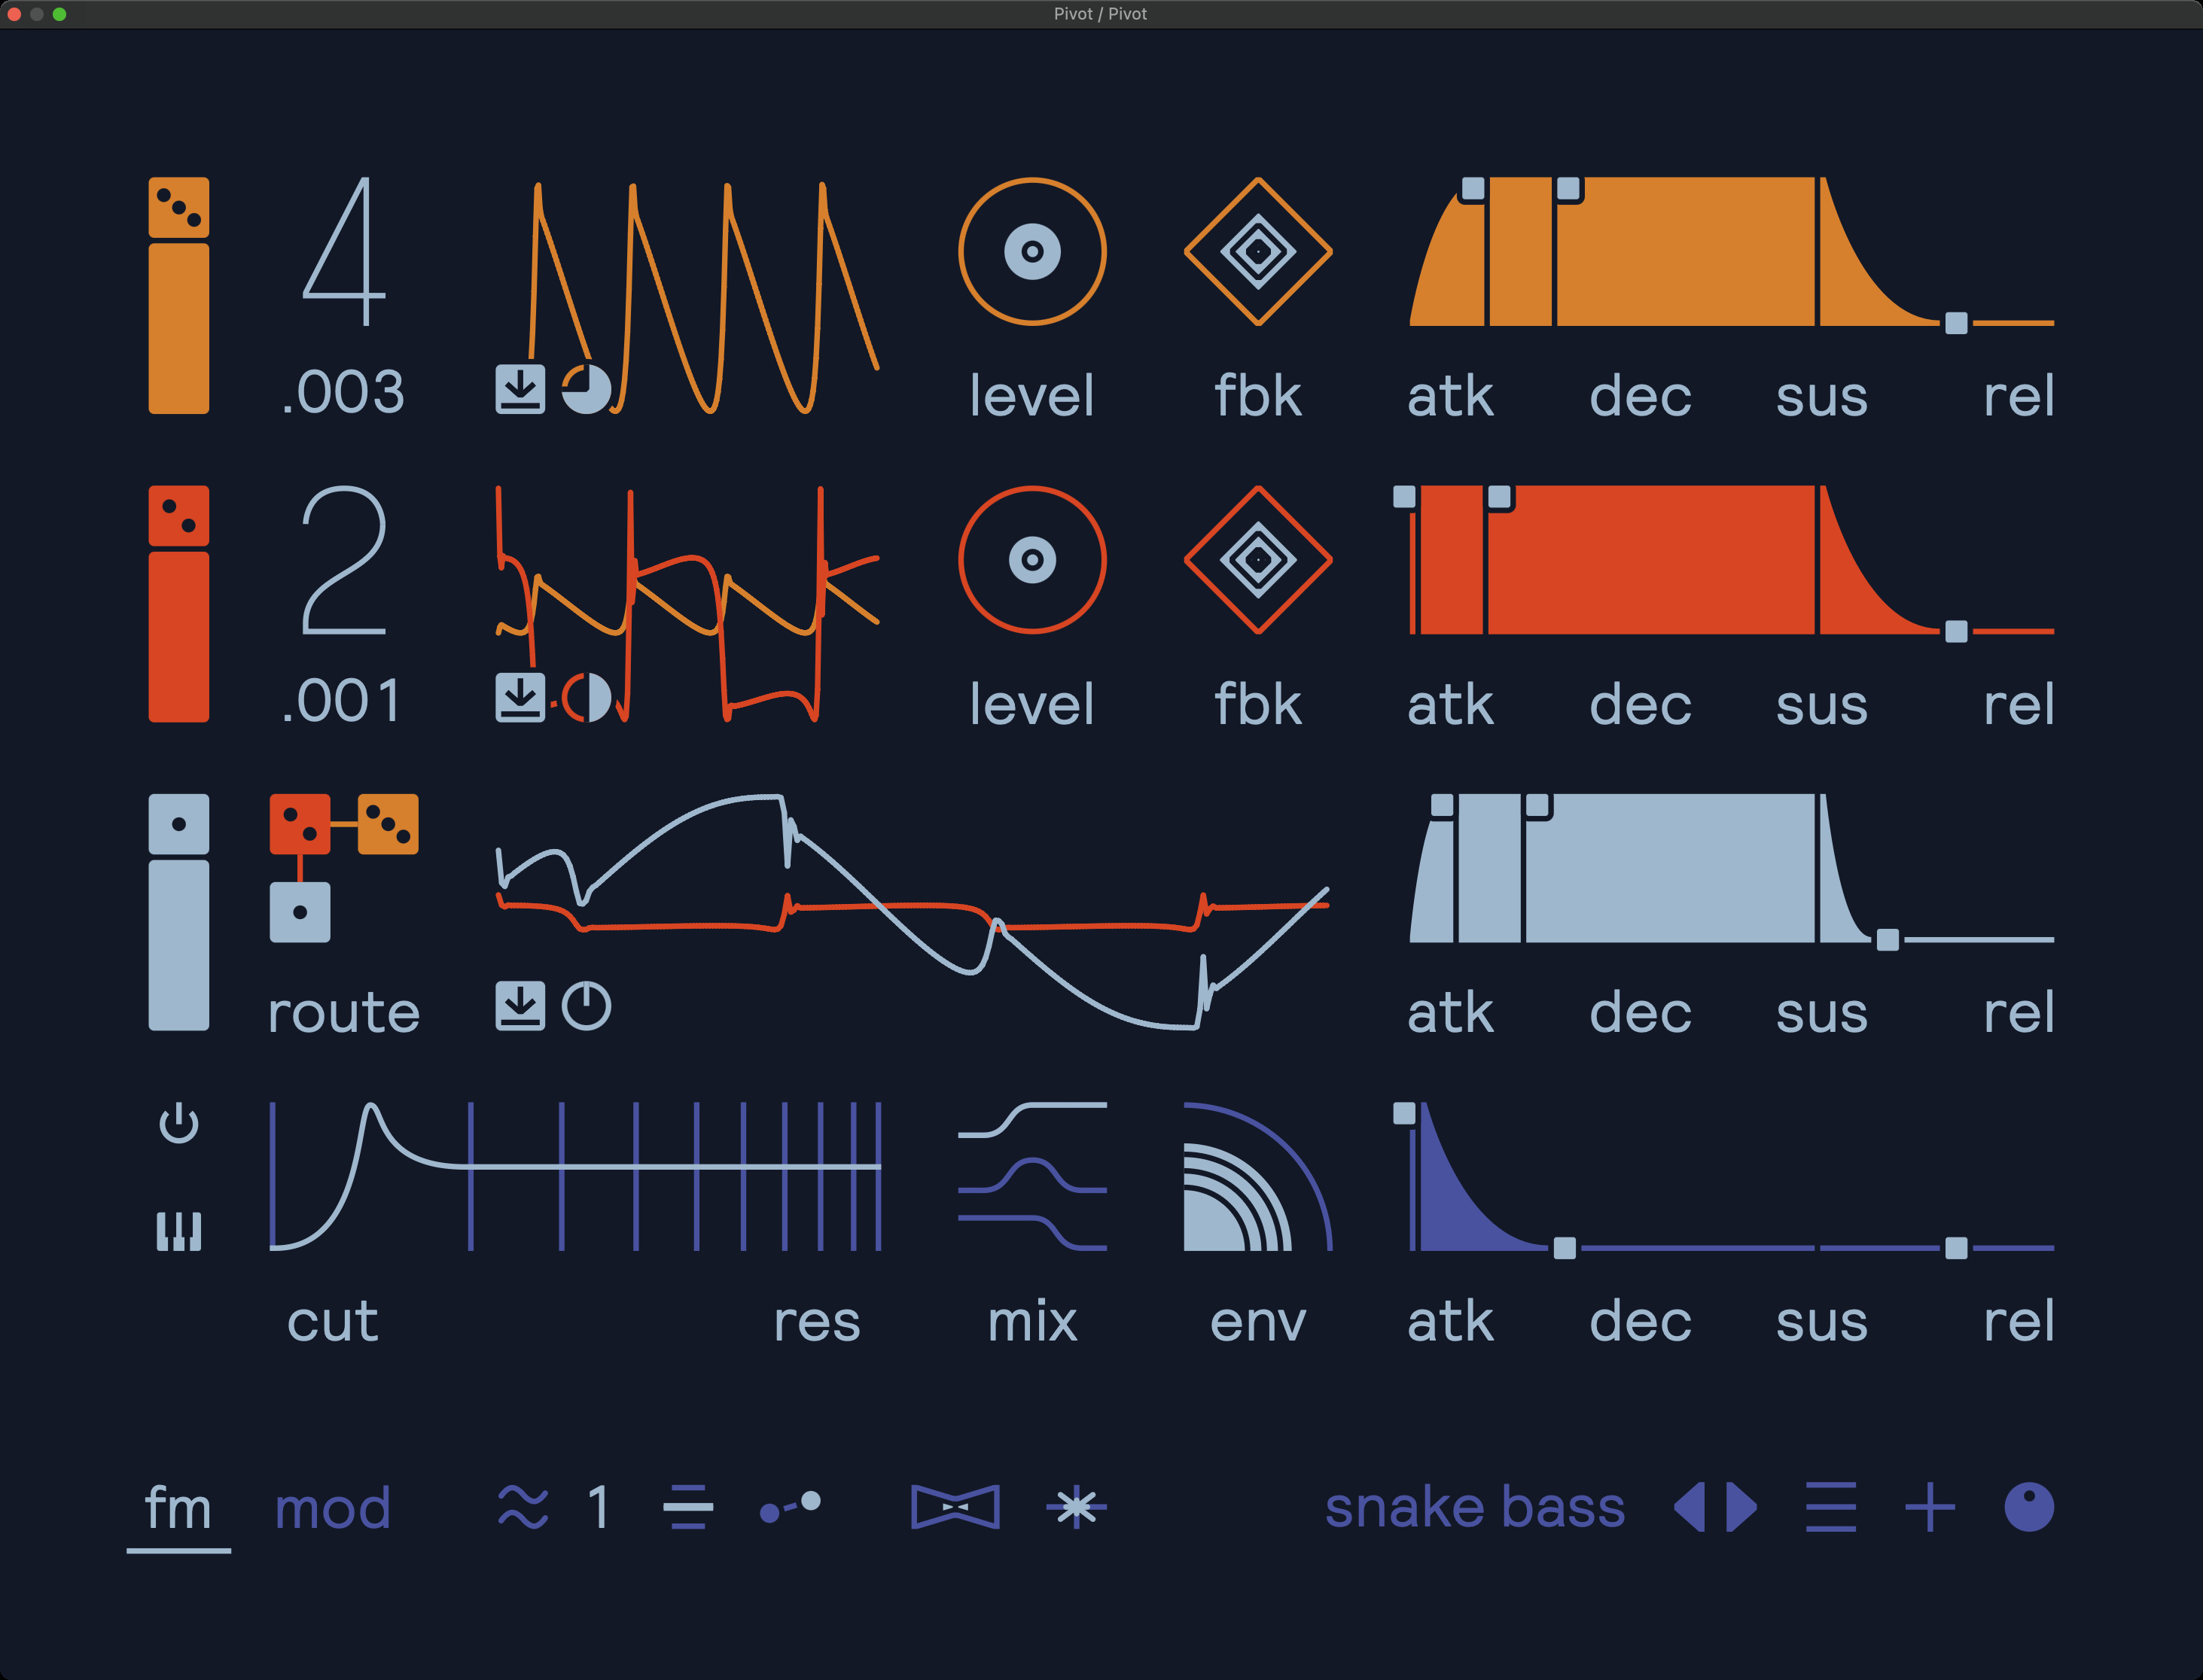
Task: Click the wavy lines icon beside number 1
Action: (x=523, y=1506)
